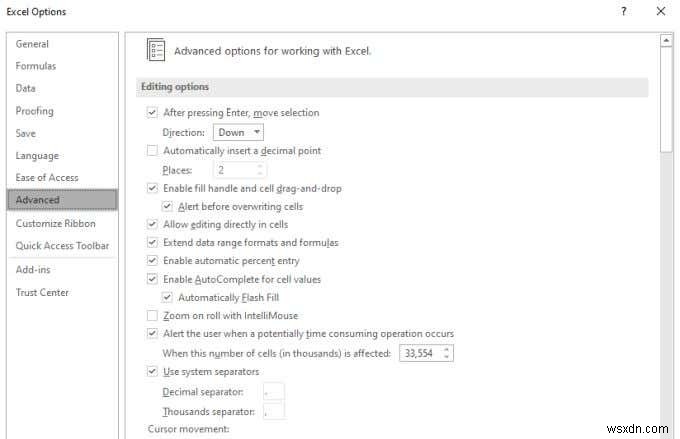The image size is (680, 439).
Task: Adjust the cells in thousands spinner arrows
Action: point(447,353)
